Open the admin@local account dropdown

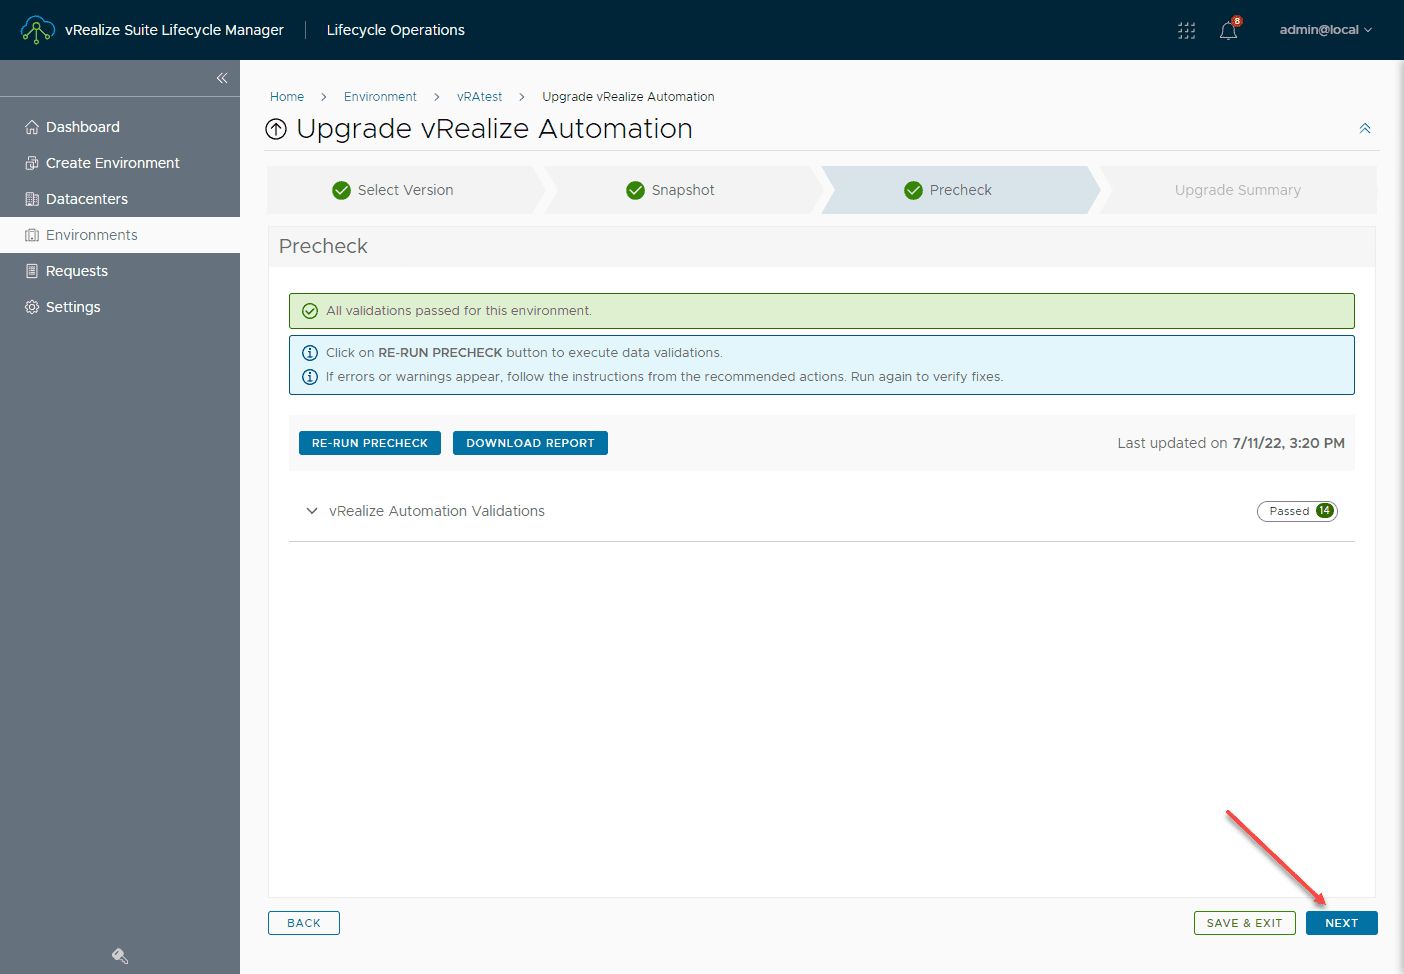(x=1325, y=29)
